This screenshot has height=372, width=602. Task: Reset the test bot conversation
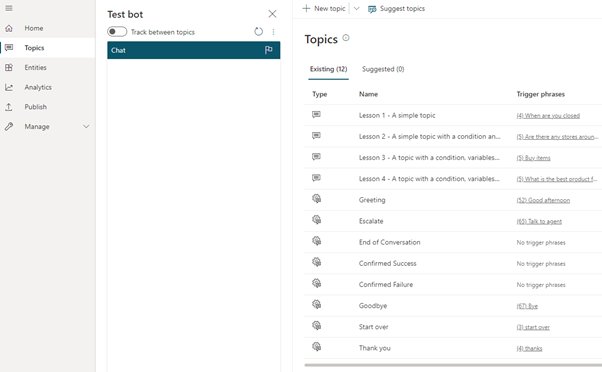click(x=258, y=31)
